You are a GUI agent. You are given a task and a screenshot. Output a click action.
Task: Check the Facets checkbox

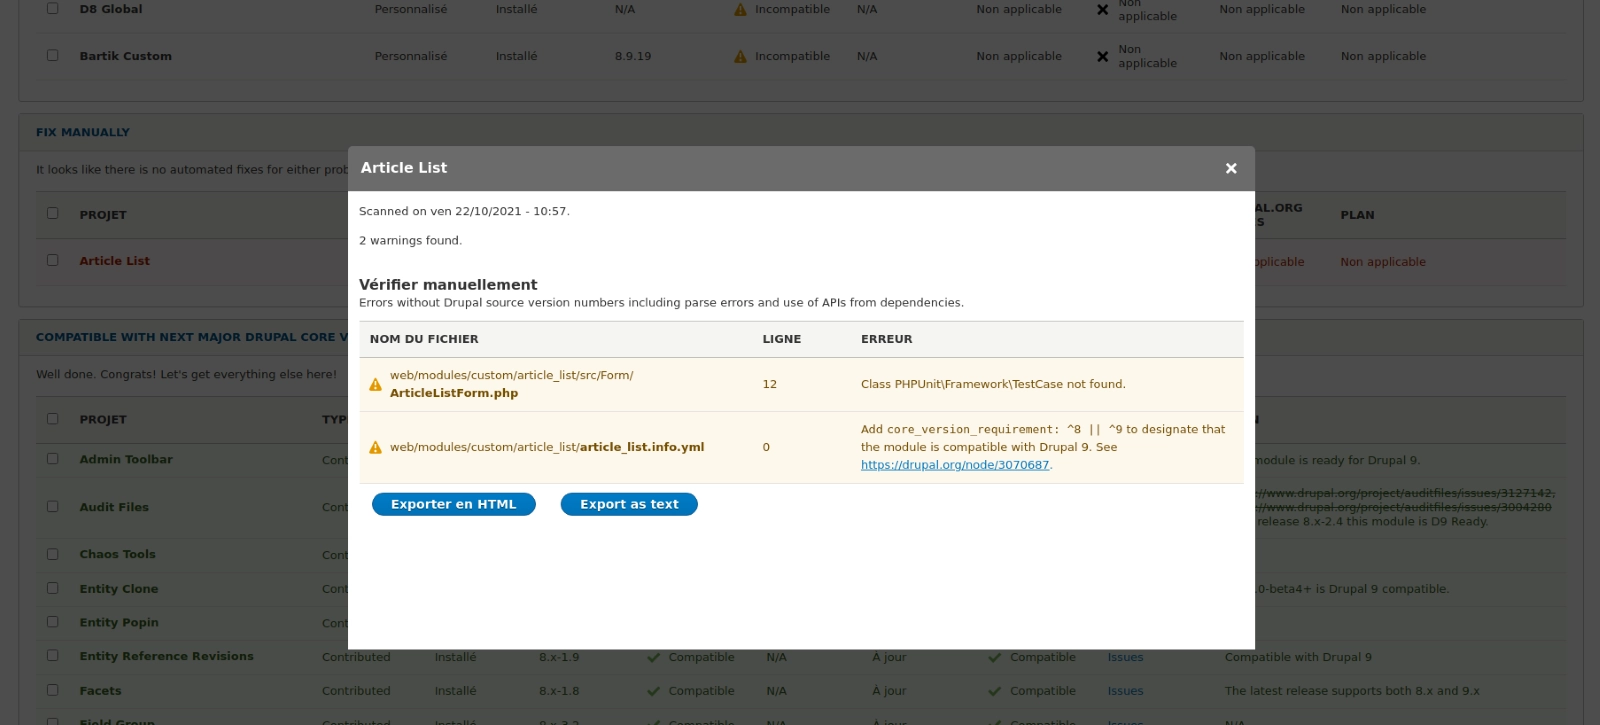tap(53, 689)
